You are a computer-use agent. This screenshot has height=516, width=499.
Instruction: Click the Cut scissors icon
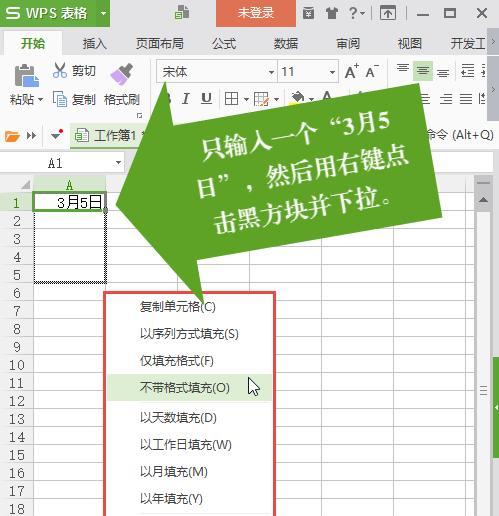point(60,70)
